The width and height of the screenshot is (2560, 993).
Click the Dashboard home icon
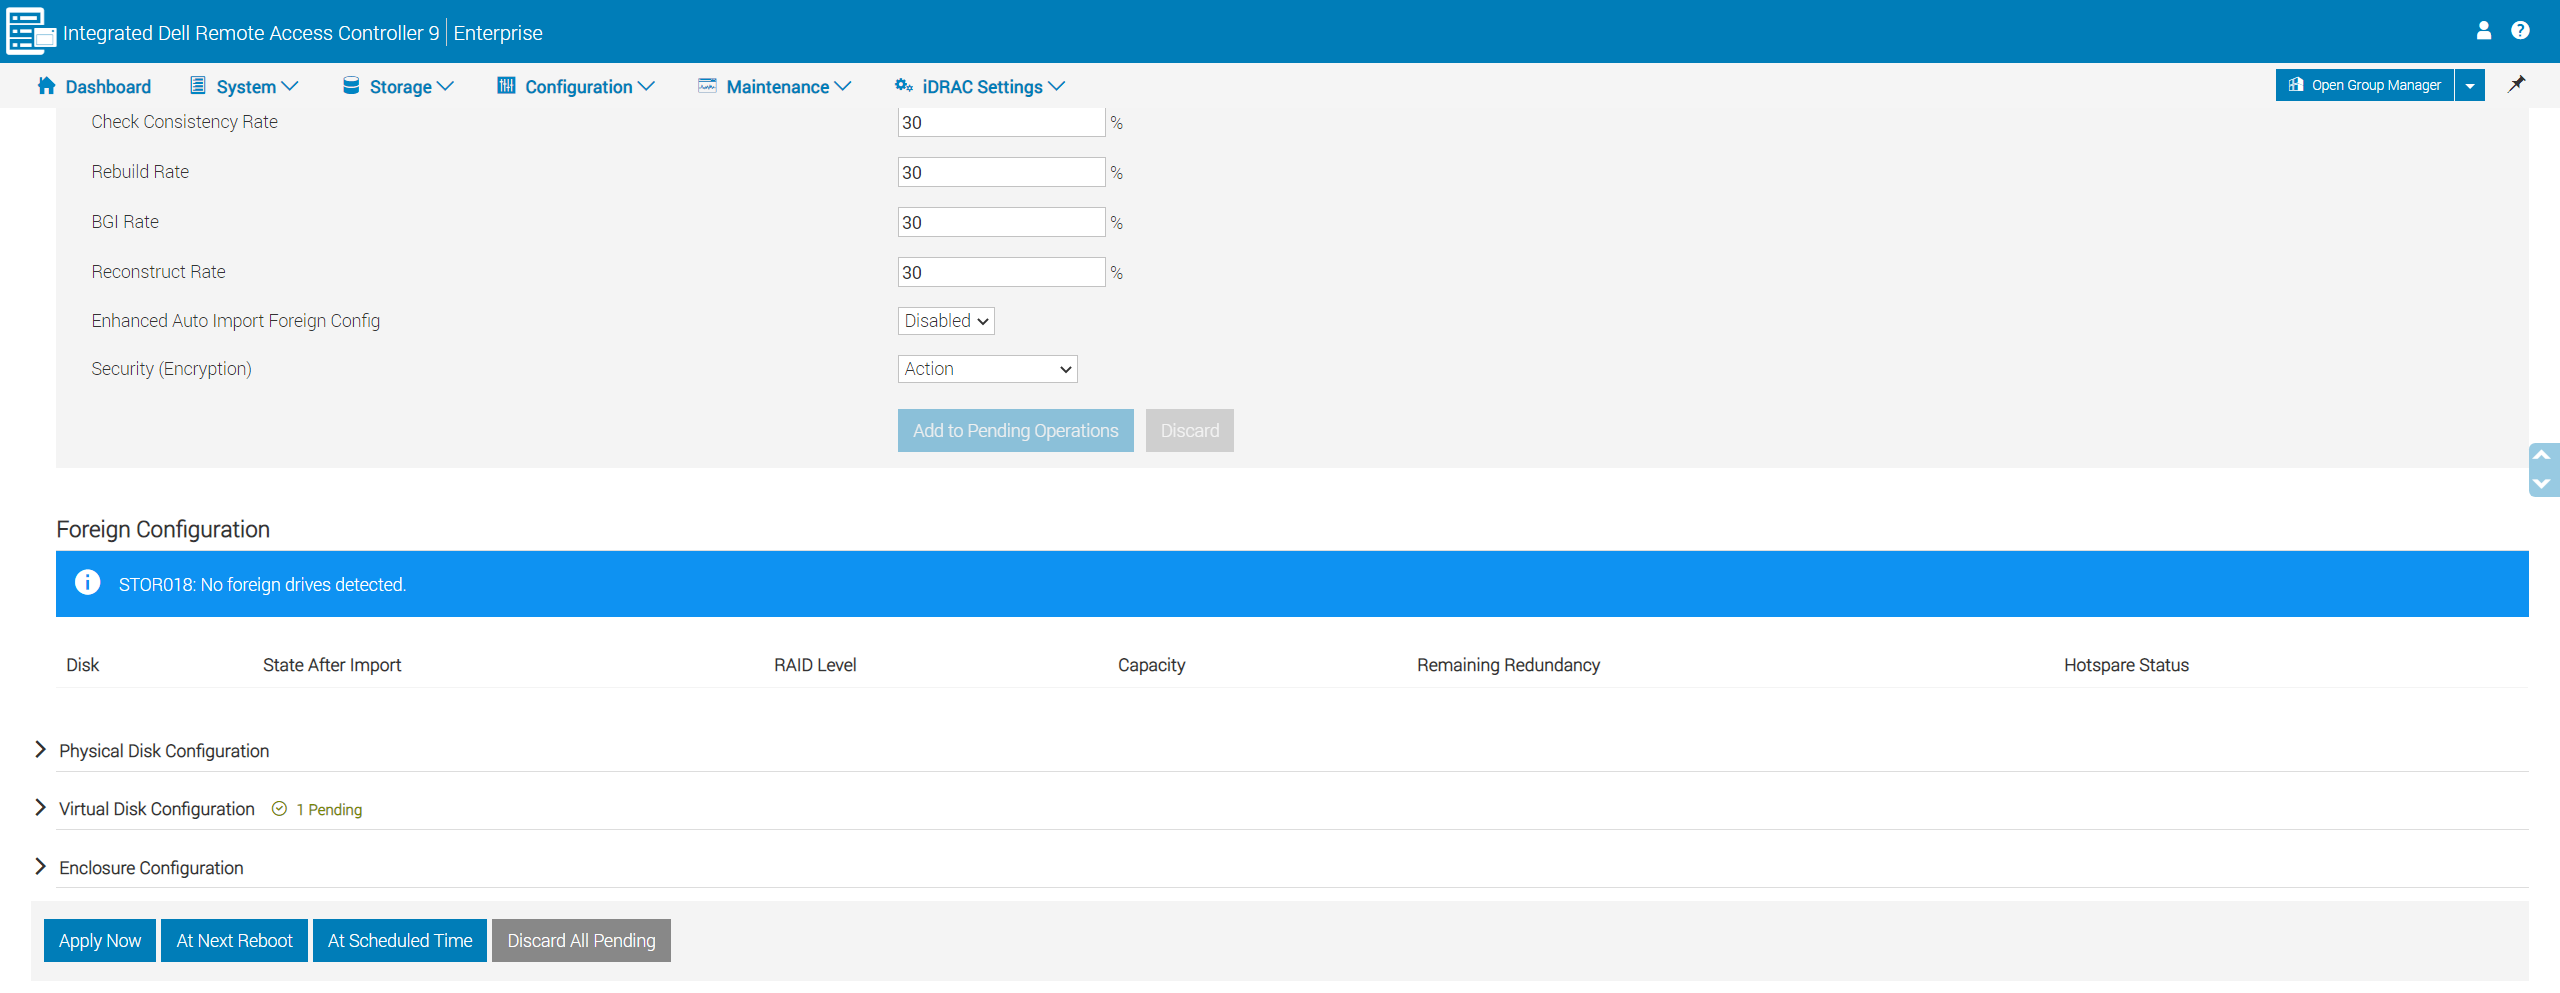click(46, 86)
